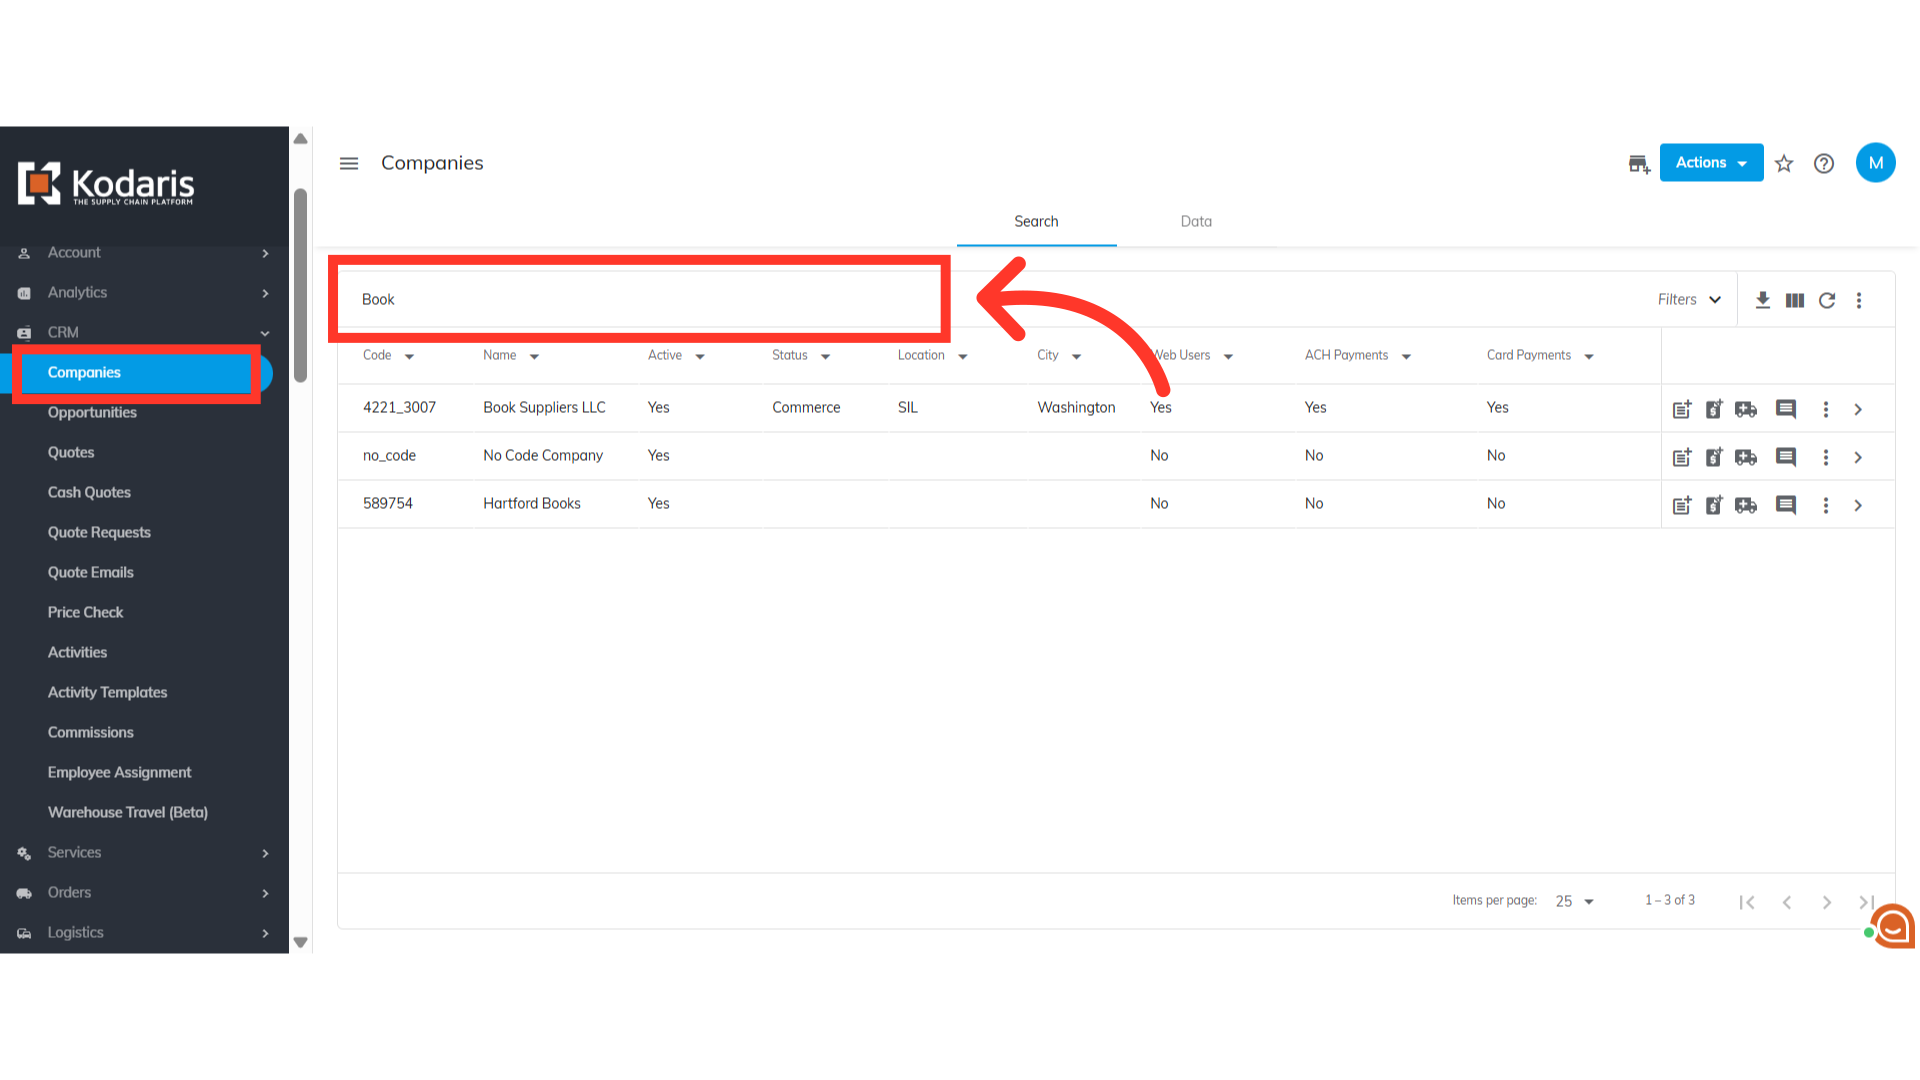Expand the Filters dropdown
Viewport: 1920px width, 1080px height.
tap(1689, 300)
